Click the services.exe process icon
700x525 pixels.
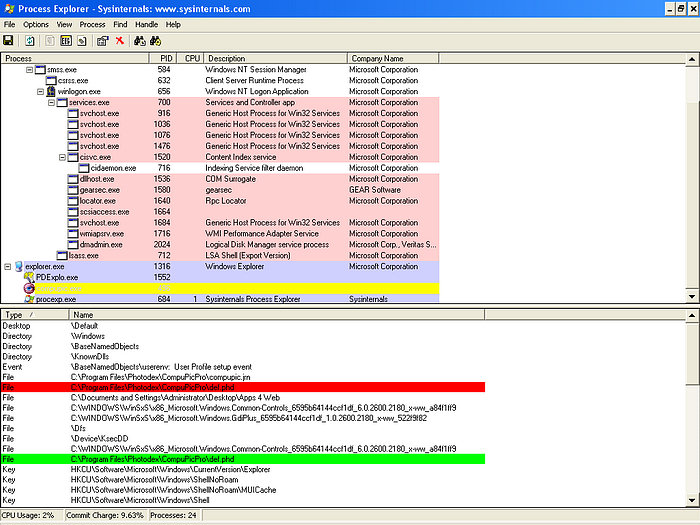click(x=62, y=103)
